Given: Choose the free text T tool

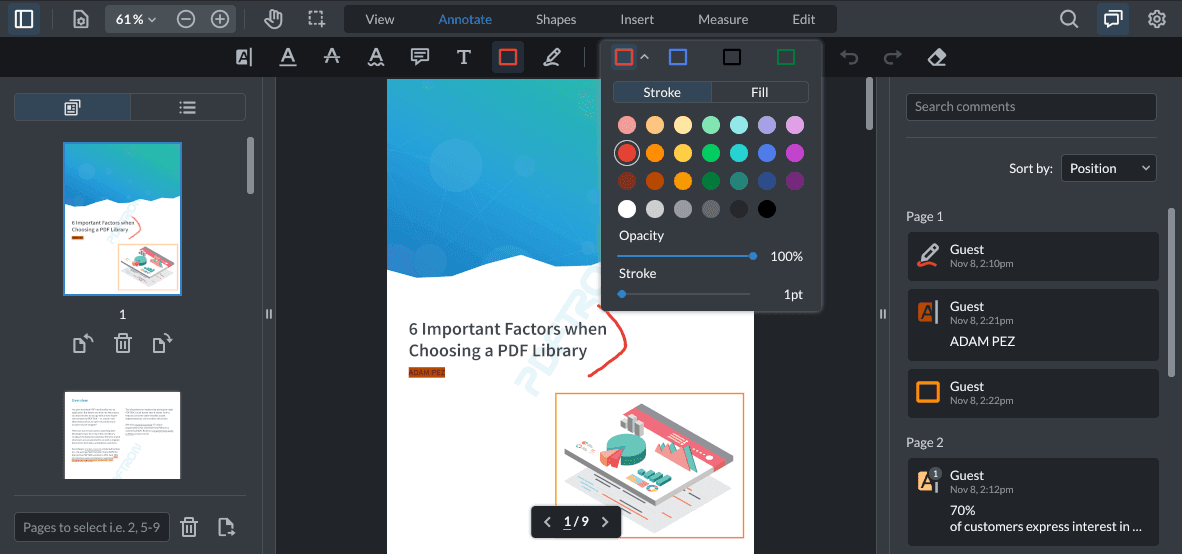Looking at the screenshot, I should pos(464,57).
